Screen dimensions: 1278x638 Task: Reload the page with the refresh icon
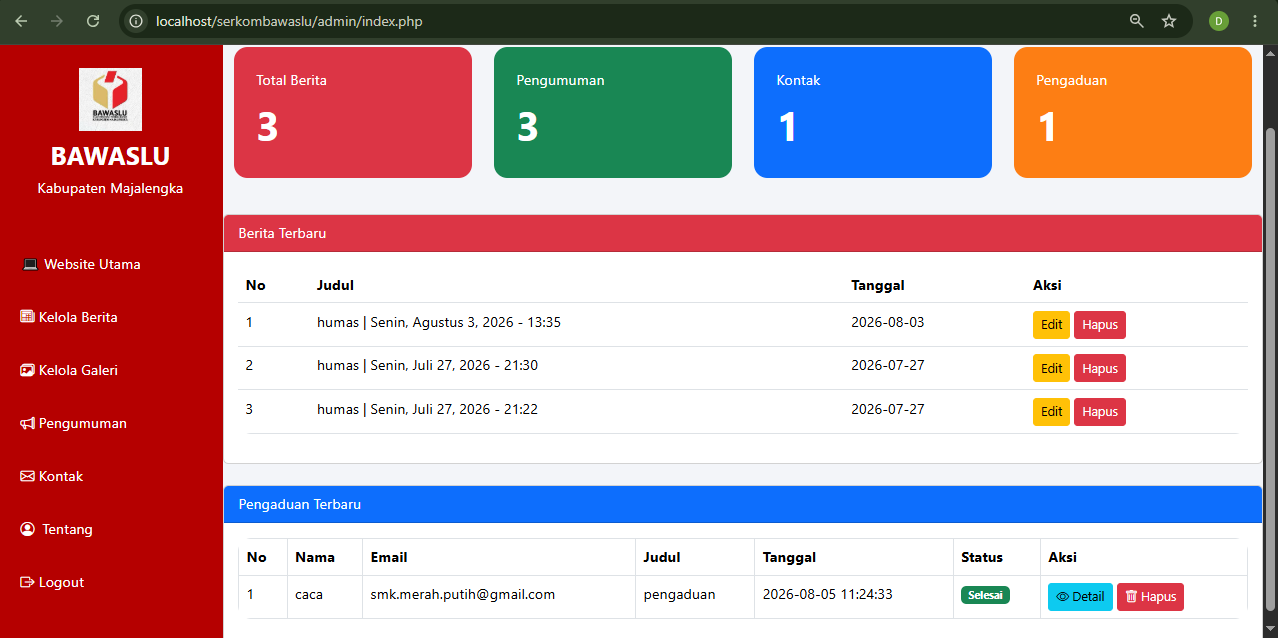(93, 21)
